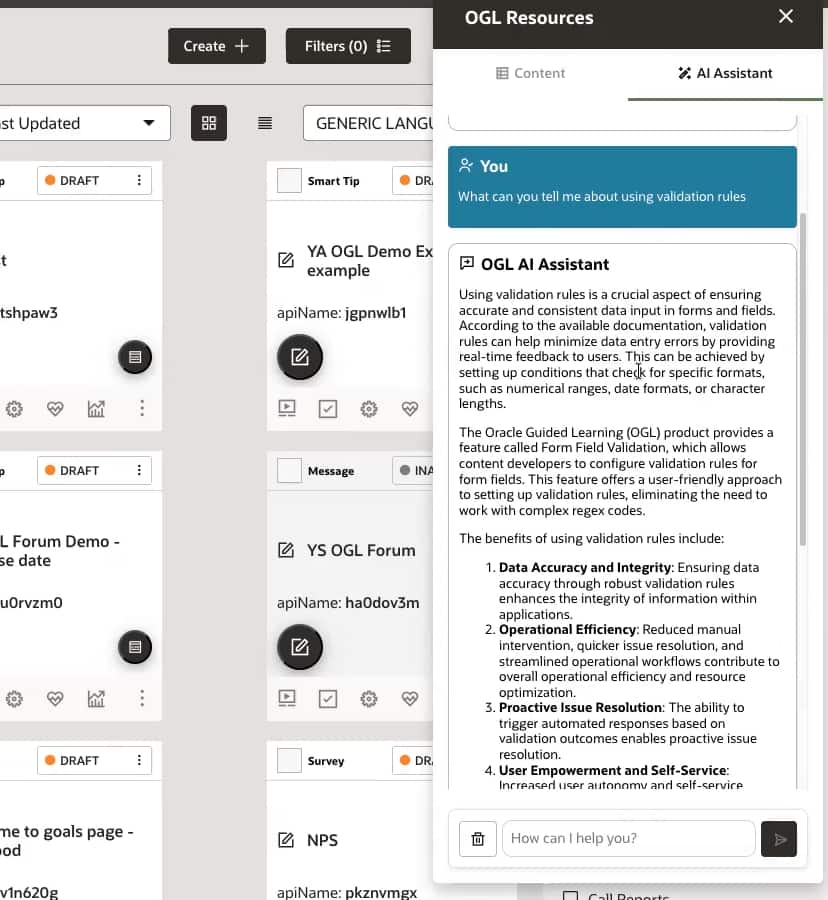Click the send message arrow button

[x=779, y=839]
